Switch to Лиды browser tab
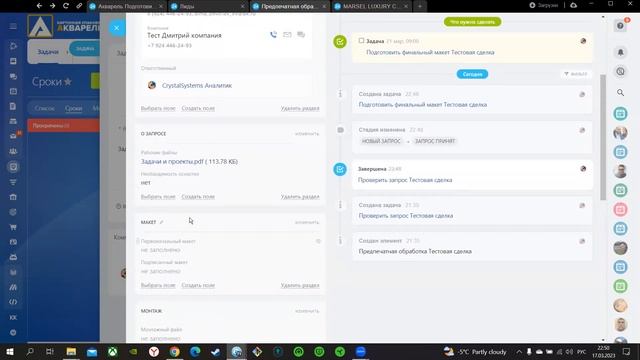Image resolution: width=640 pixels, height=360 pixels. pos(208,6)
